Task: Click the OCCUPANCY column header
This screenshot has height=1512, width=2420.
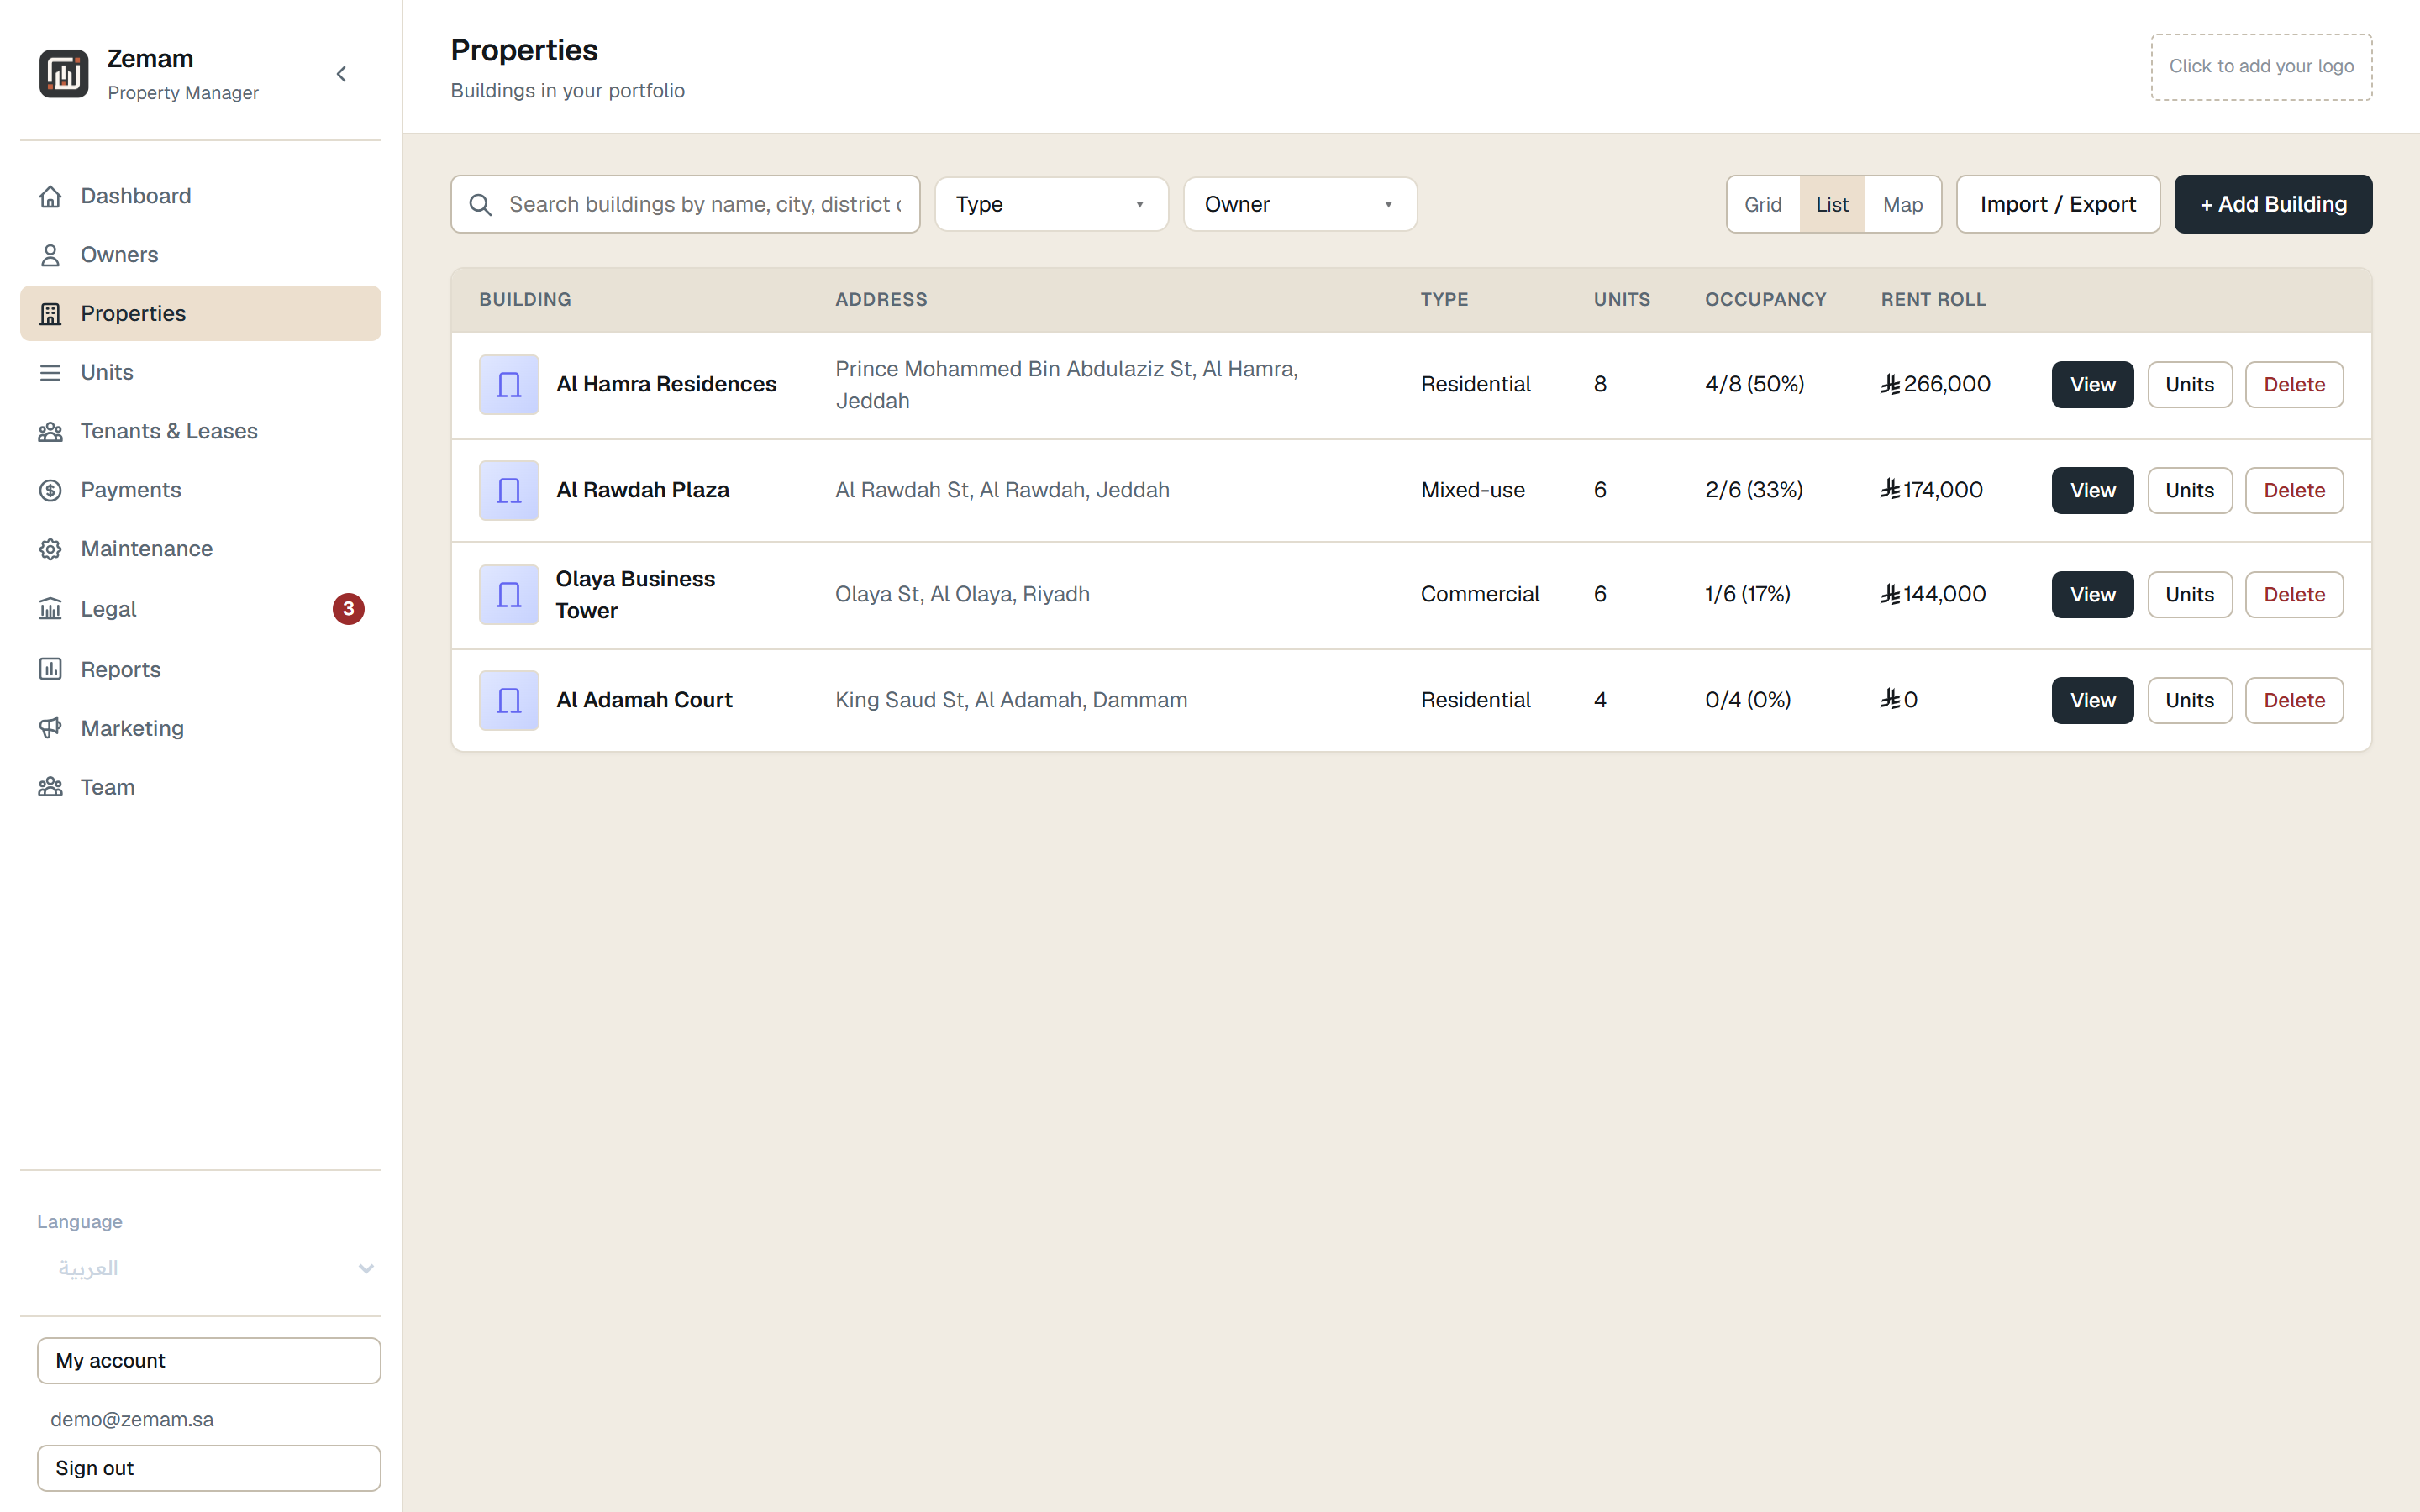Action: point(1765,300)
